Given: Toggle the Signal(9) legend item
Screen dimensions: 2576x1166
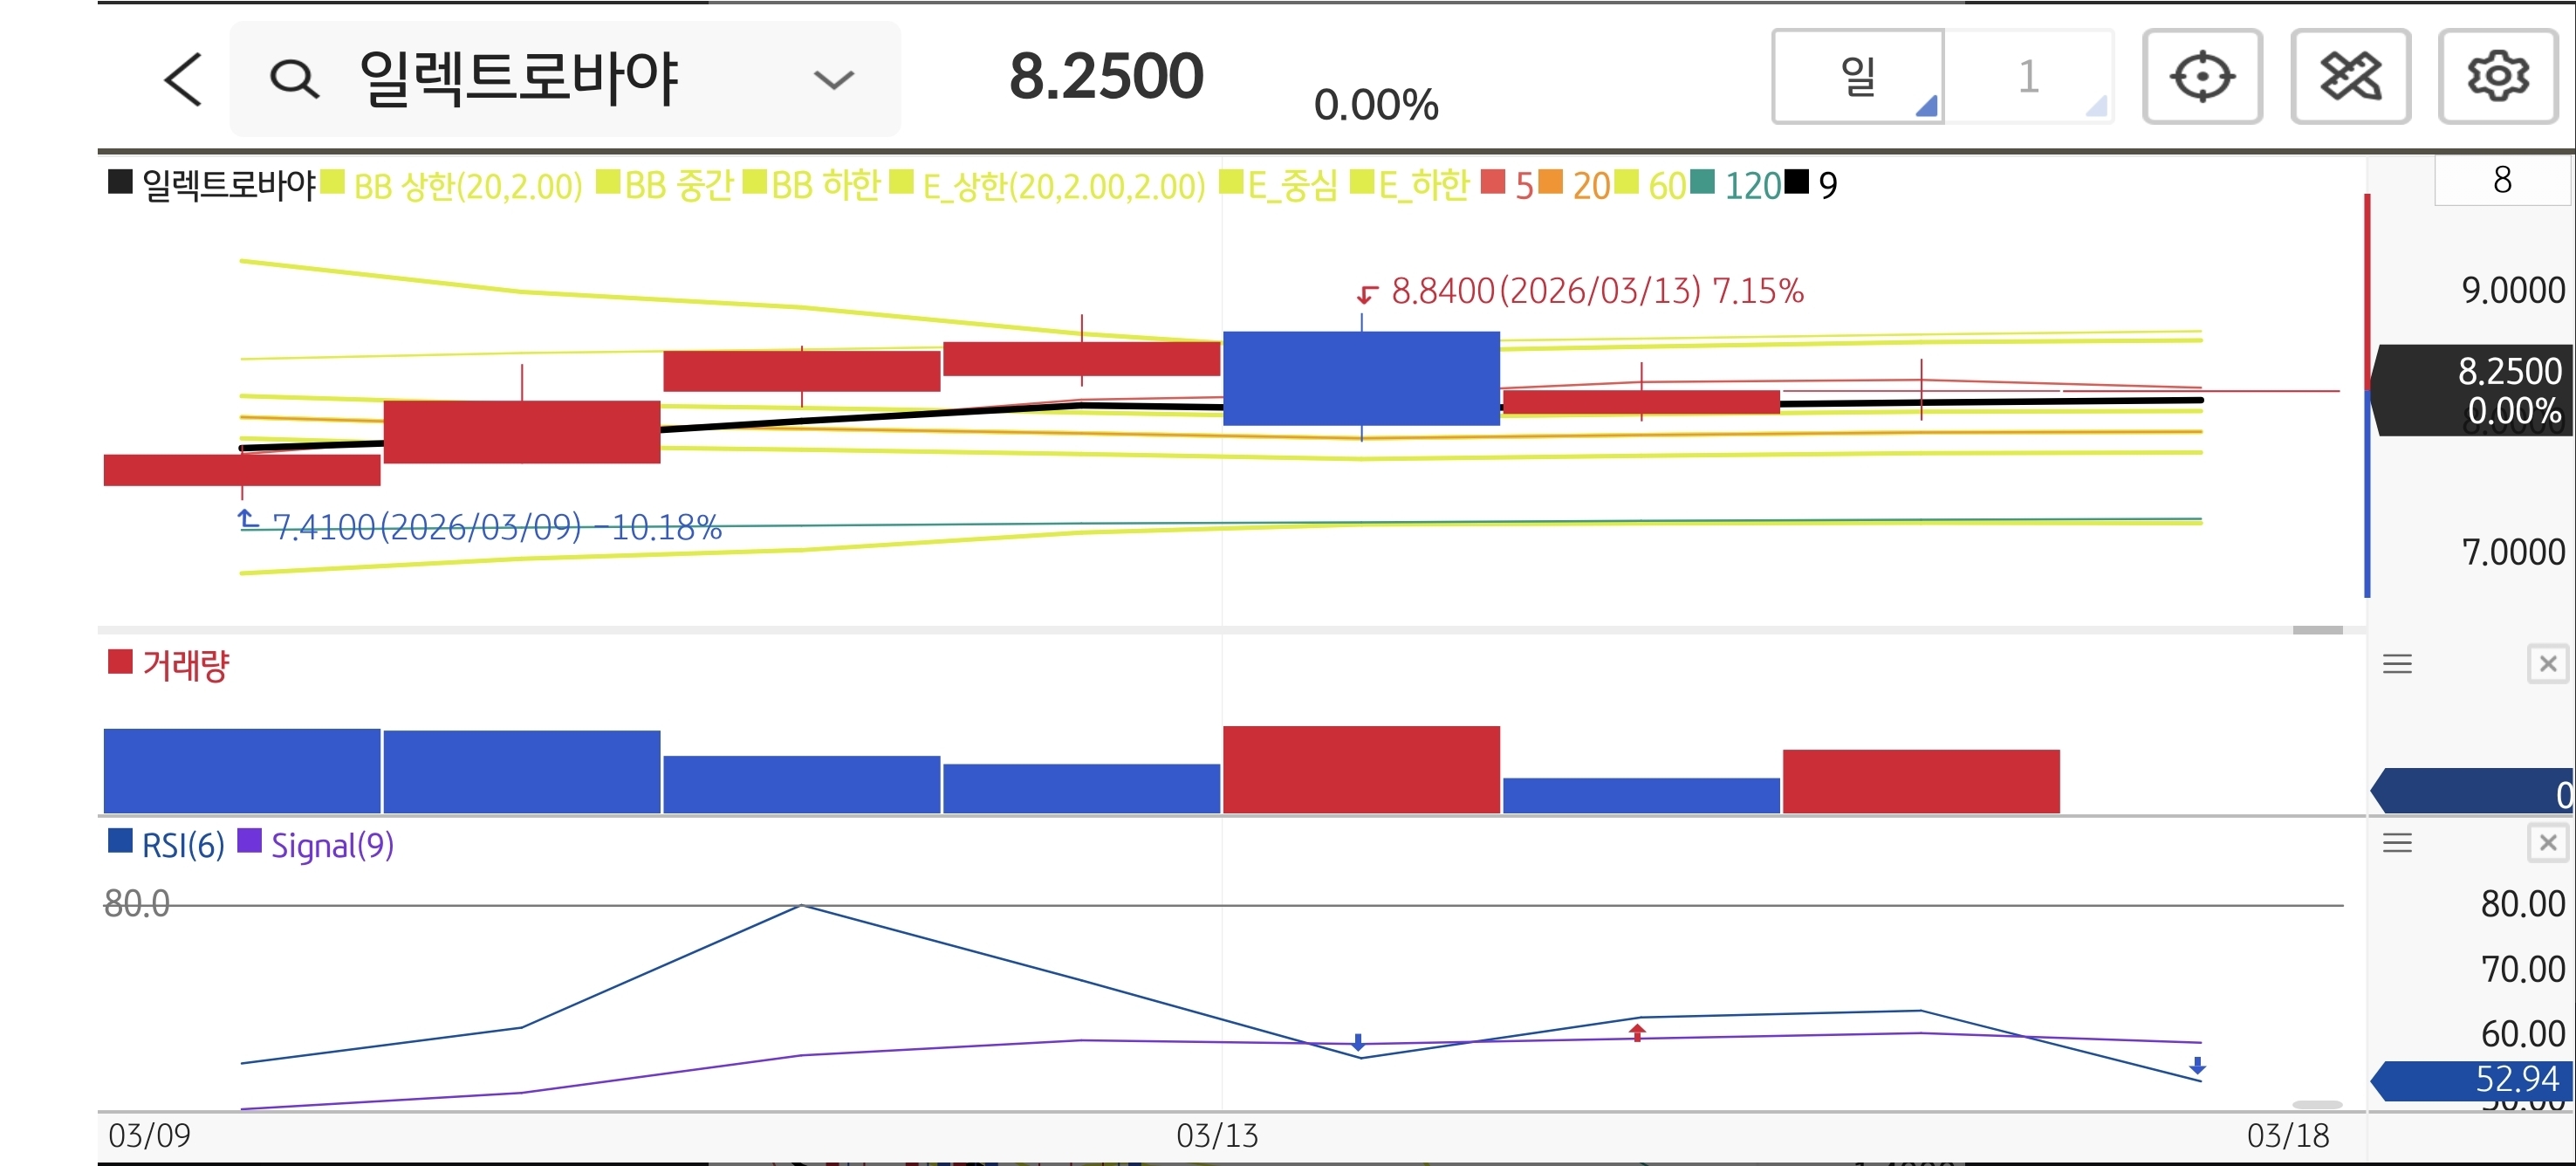Looking at the screenshot, I should pos(331,846).
